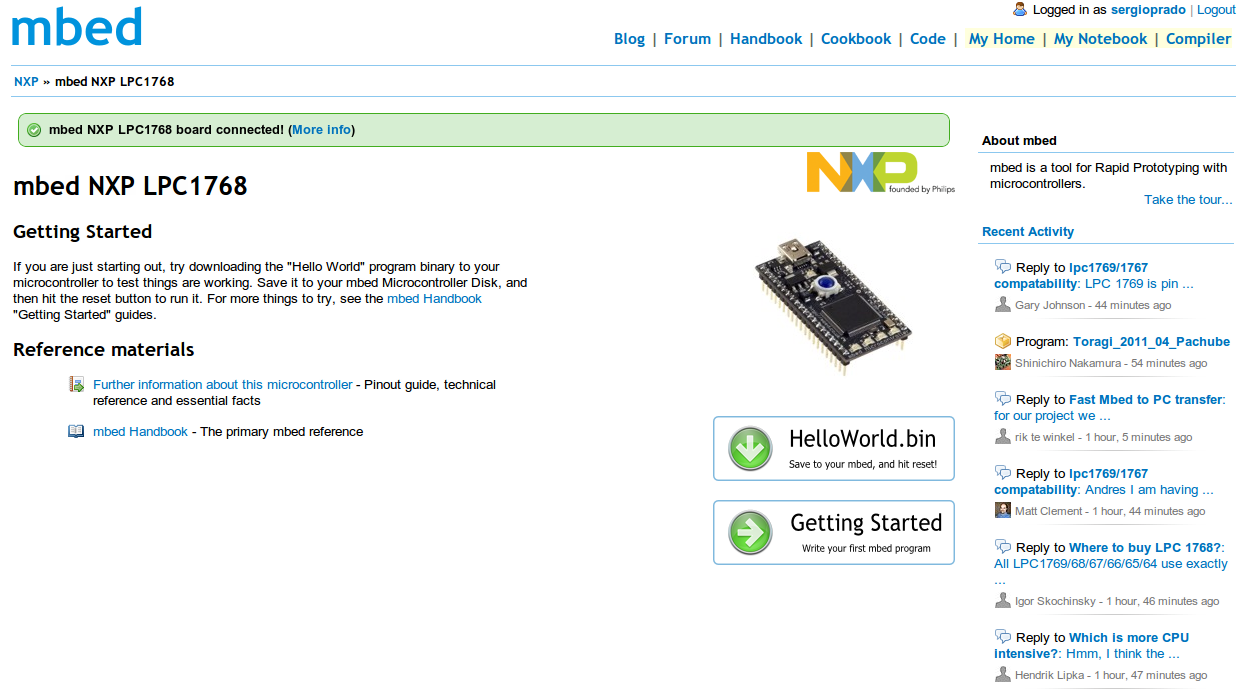
Task: Click Getting Started button, write your first program
Action: (834, 532)
